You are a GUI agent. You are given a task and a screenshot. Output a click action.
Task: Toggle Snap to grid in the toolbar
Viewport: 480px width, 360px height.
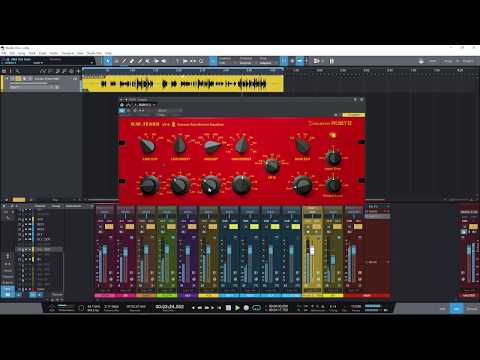point(284,61)
